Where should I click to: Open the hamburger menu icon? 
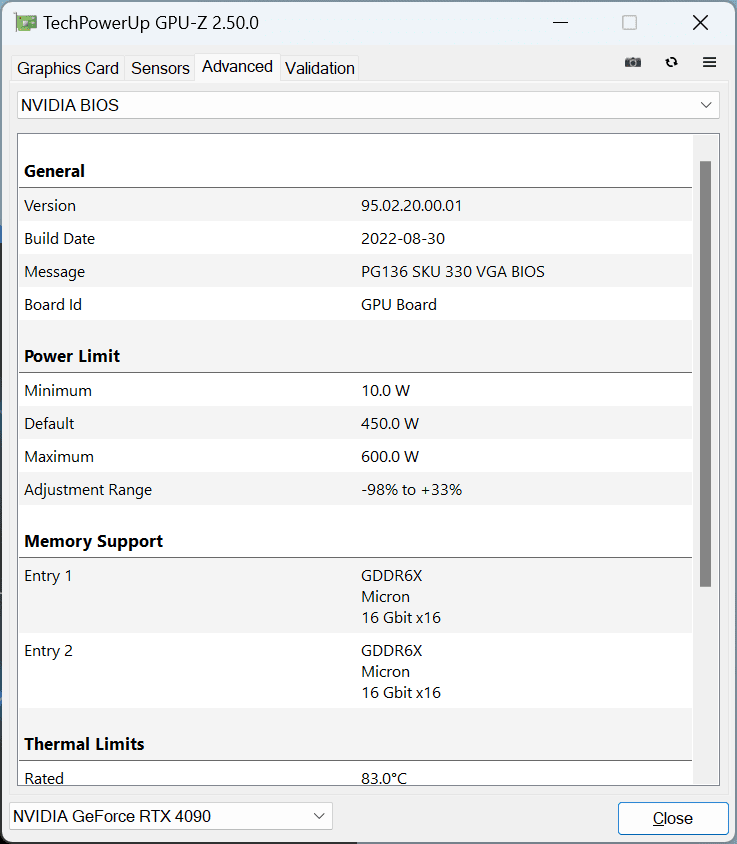[x=709, y=62]
